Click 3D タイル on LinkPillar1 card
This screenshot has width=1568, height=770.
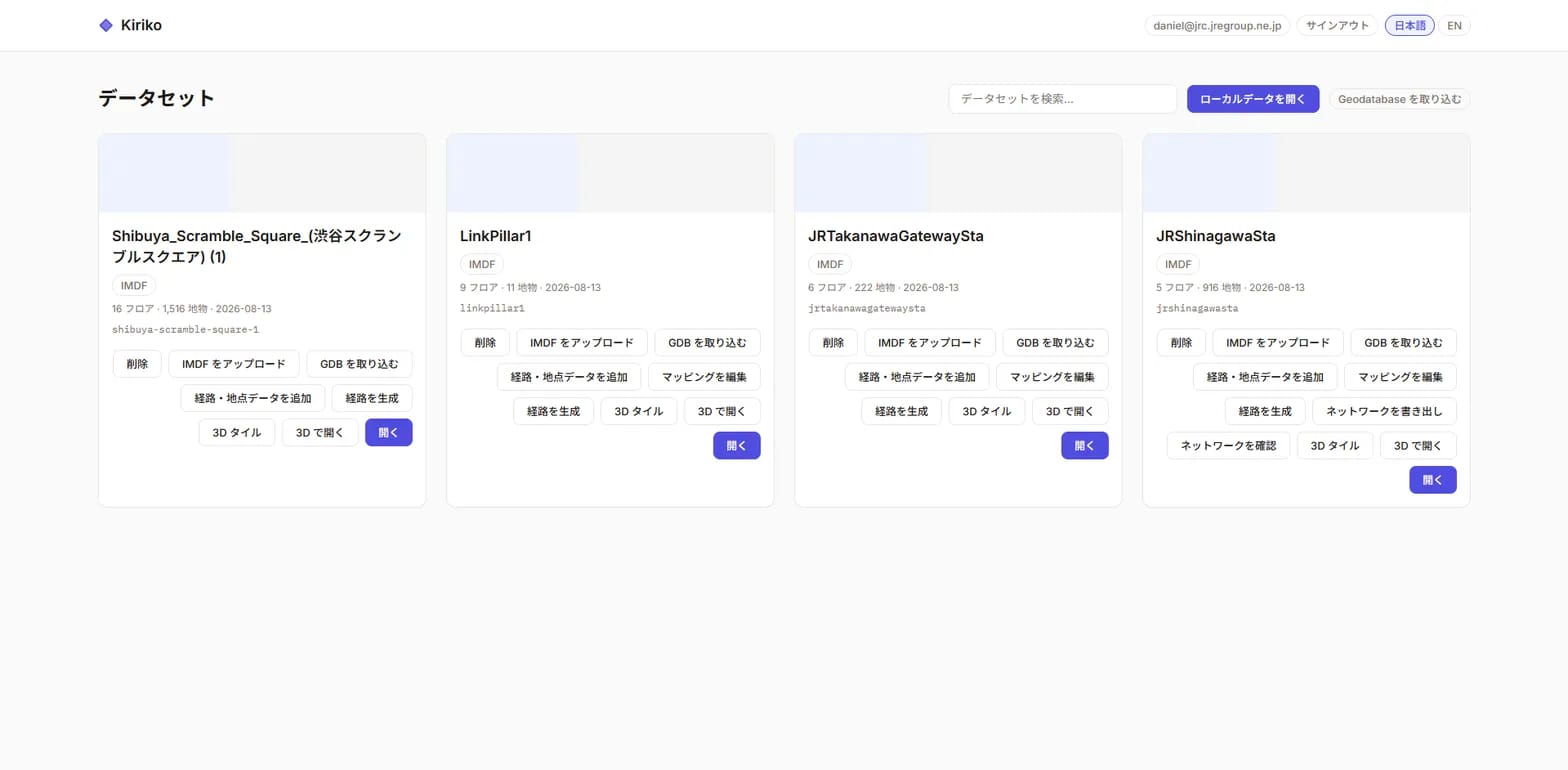point(638,411)
